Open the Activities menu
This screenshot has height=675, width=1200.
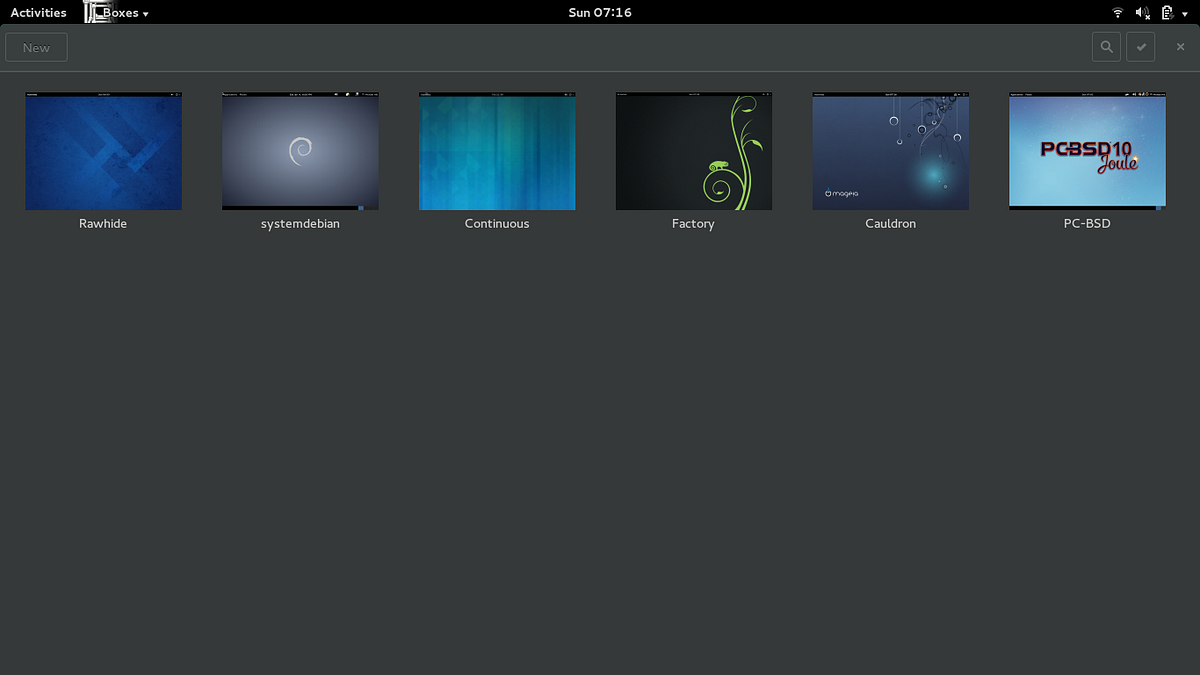click(37, 12)
